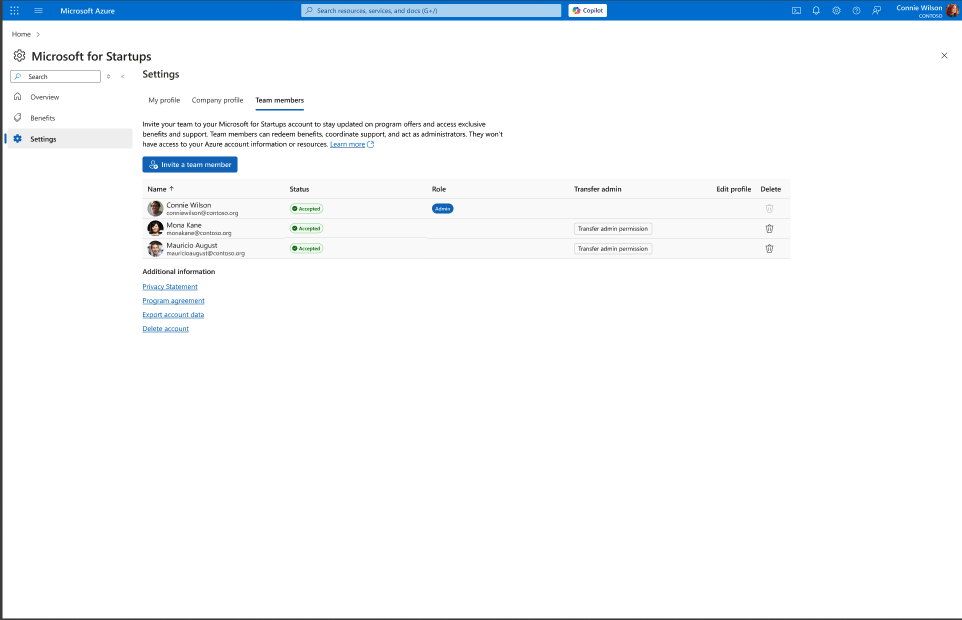Click the disabled trash icon for Connie Wilson
This screenshot has height=620, width=962.
[x=769, y=209]
